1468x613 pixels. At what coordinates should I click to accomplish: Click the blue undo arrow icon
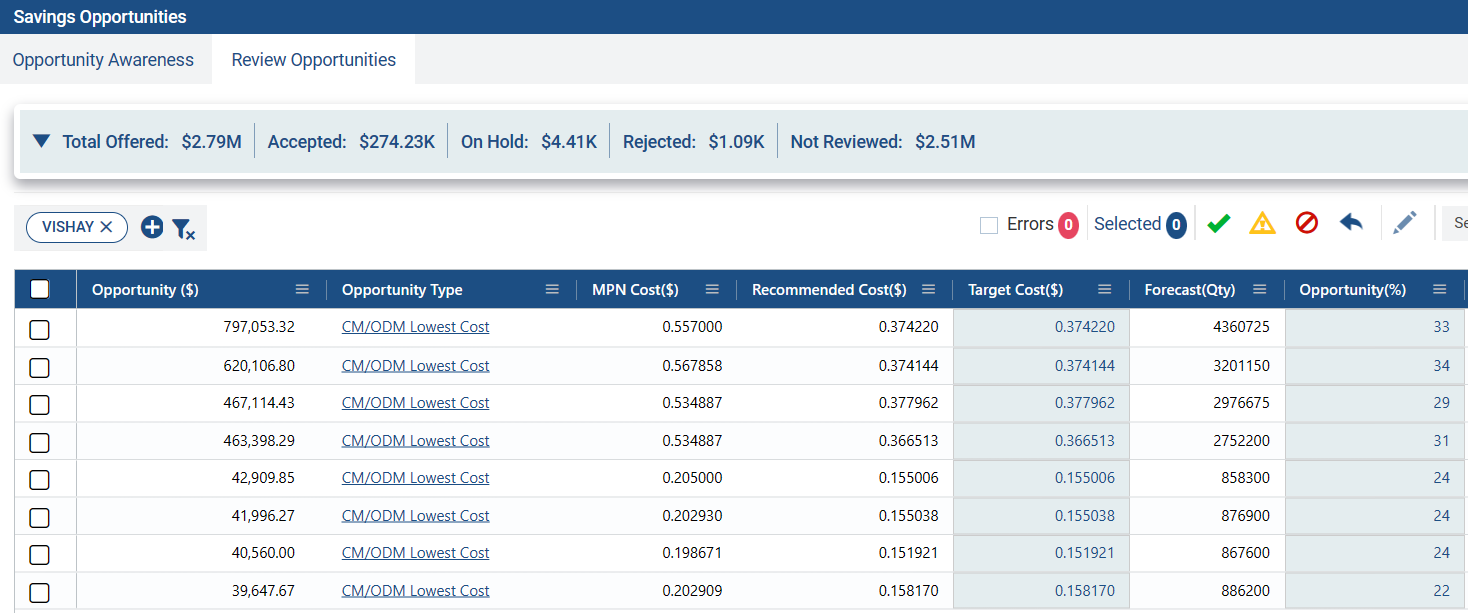click(x=1351, y=224)
